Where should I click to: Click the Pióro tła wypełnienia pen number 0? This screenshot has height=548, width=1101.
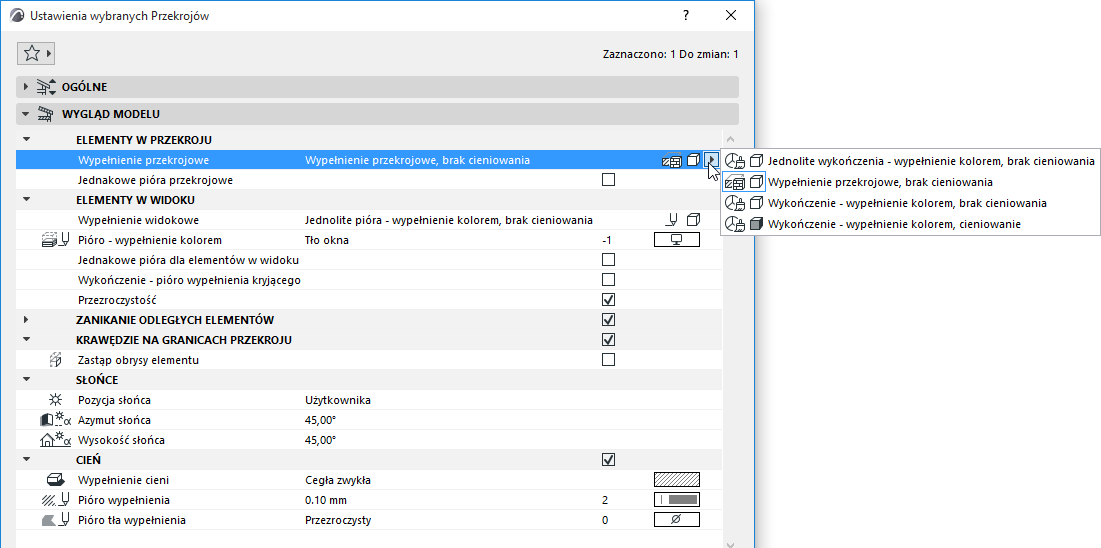point(605,521)
